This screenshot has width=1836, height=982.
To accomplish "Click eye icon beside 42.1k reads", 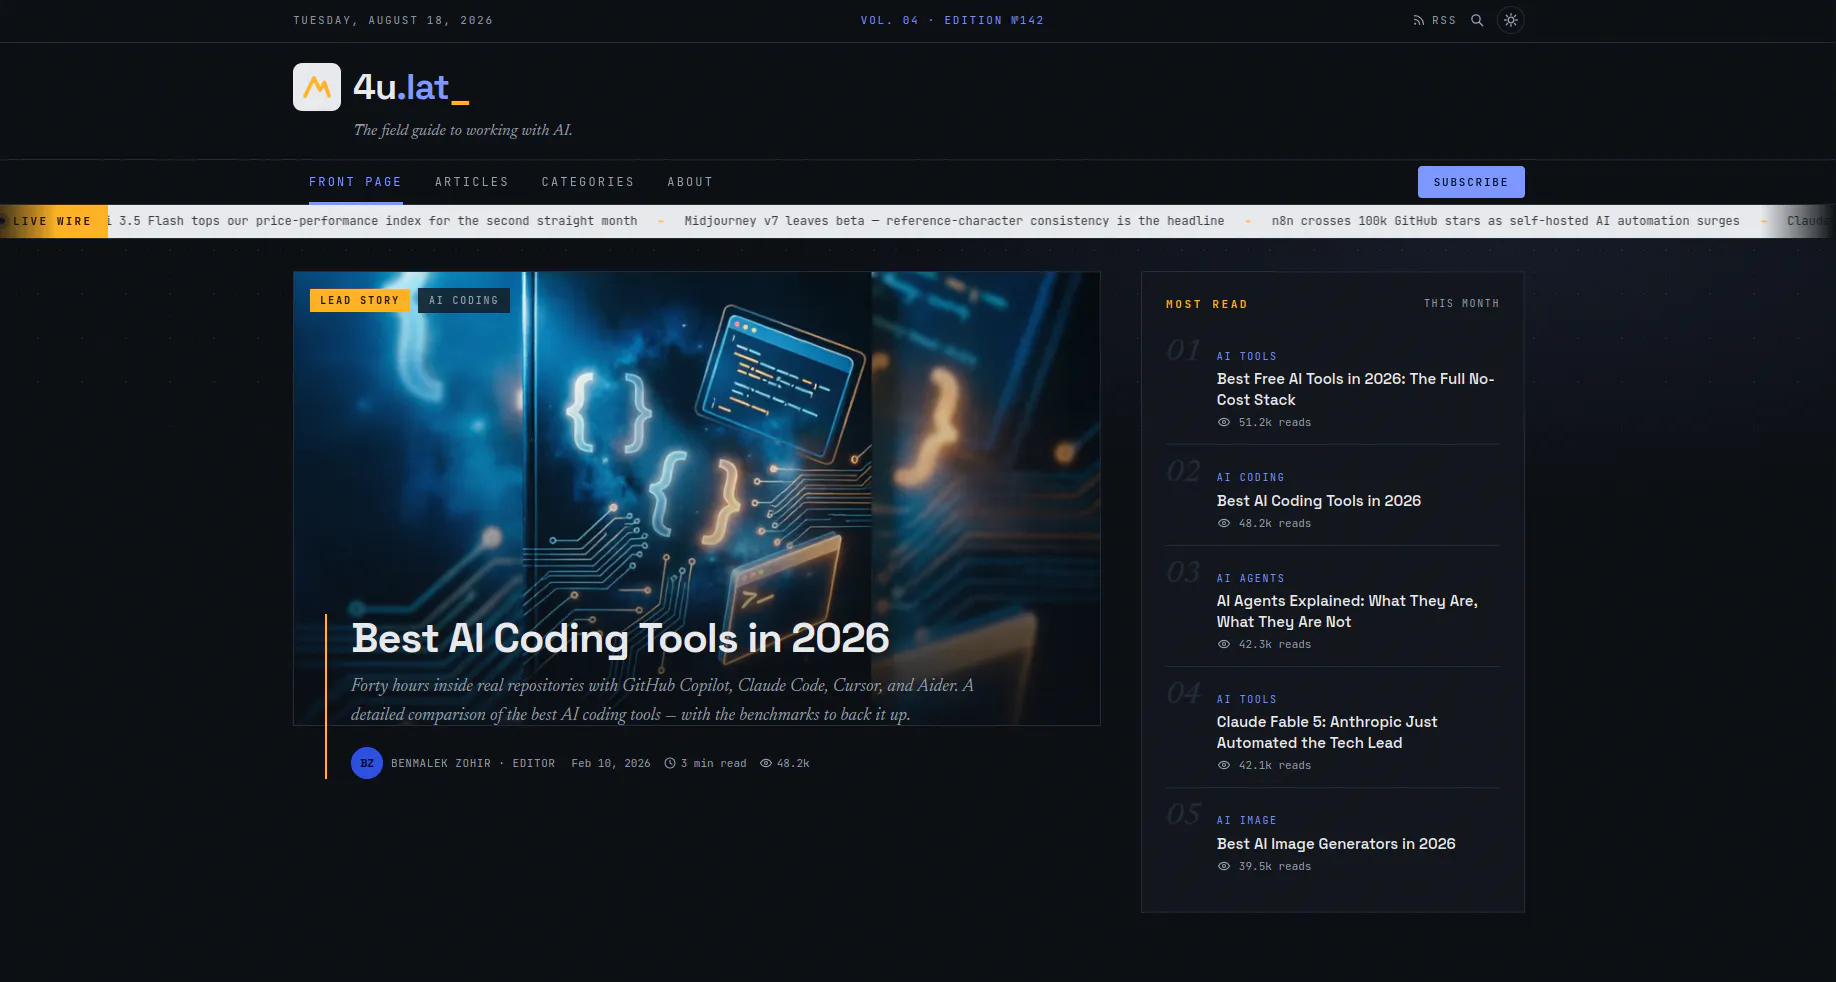I will point(1224,765).
